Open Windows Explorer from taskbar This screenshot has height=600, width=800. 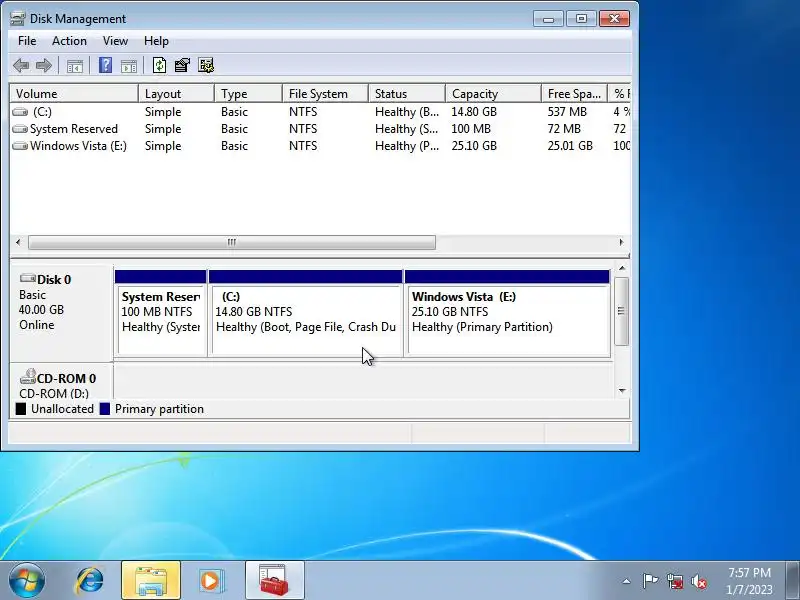coord(151,581)
